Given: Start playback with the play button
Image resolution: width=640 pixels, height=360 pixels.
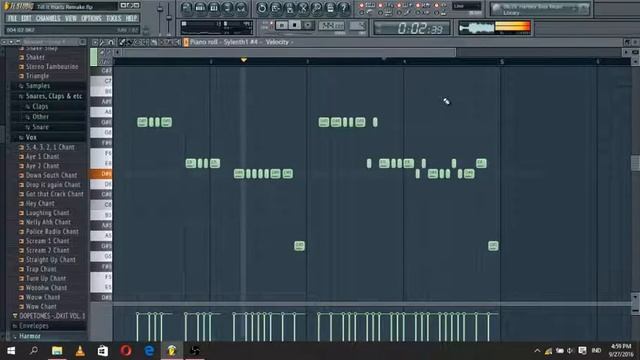Looking at the screenshot, I should 282,25.
